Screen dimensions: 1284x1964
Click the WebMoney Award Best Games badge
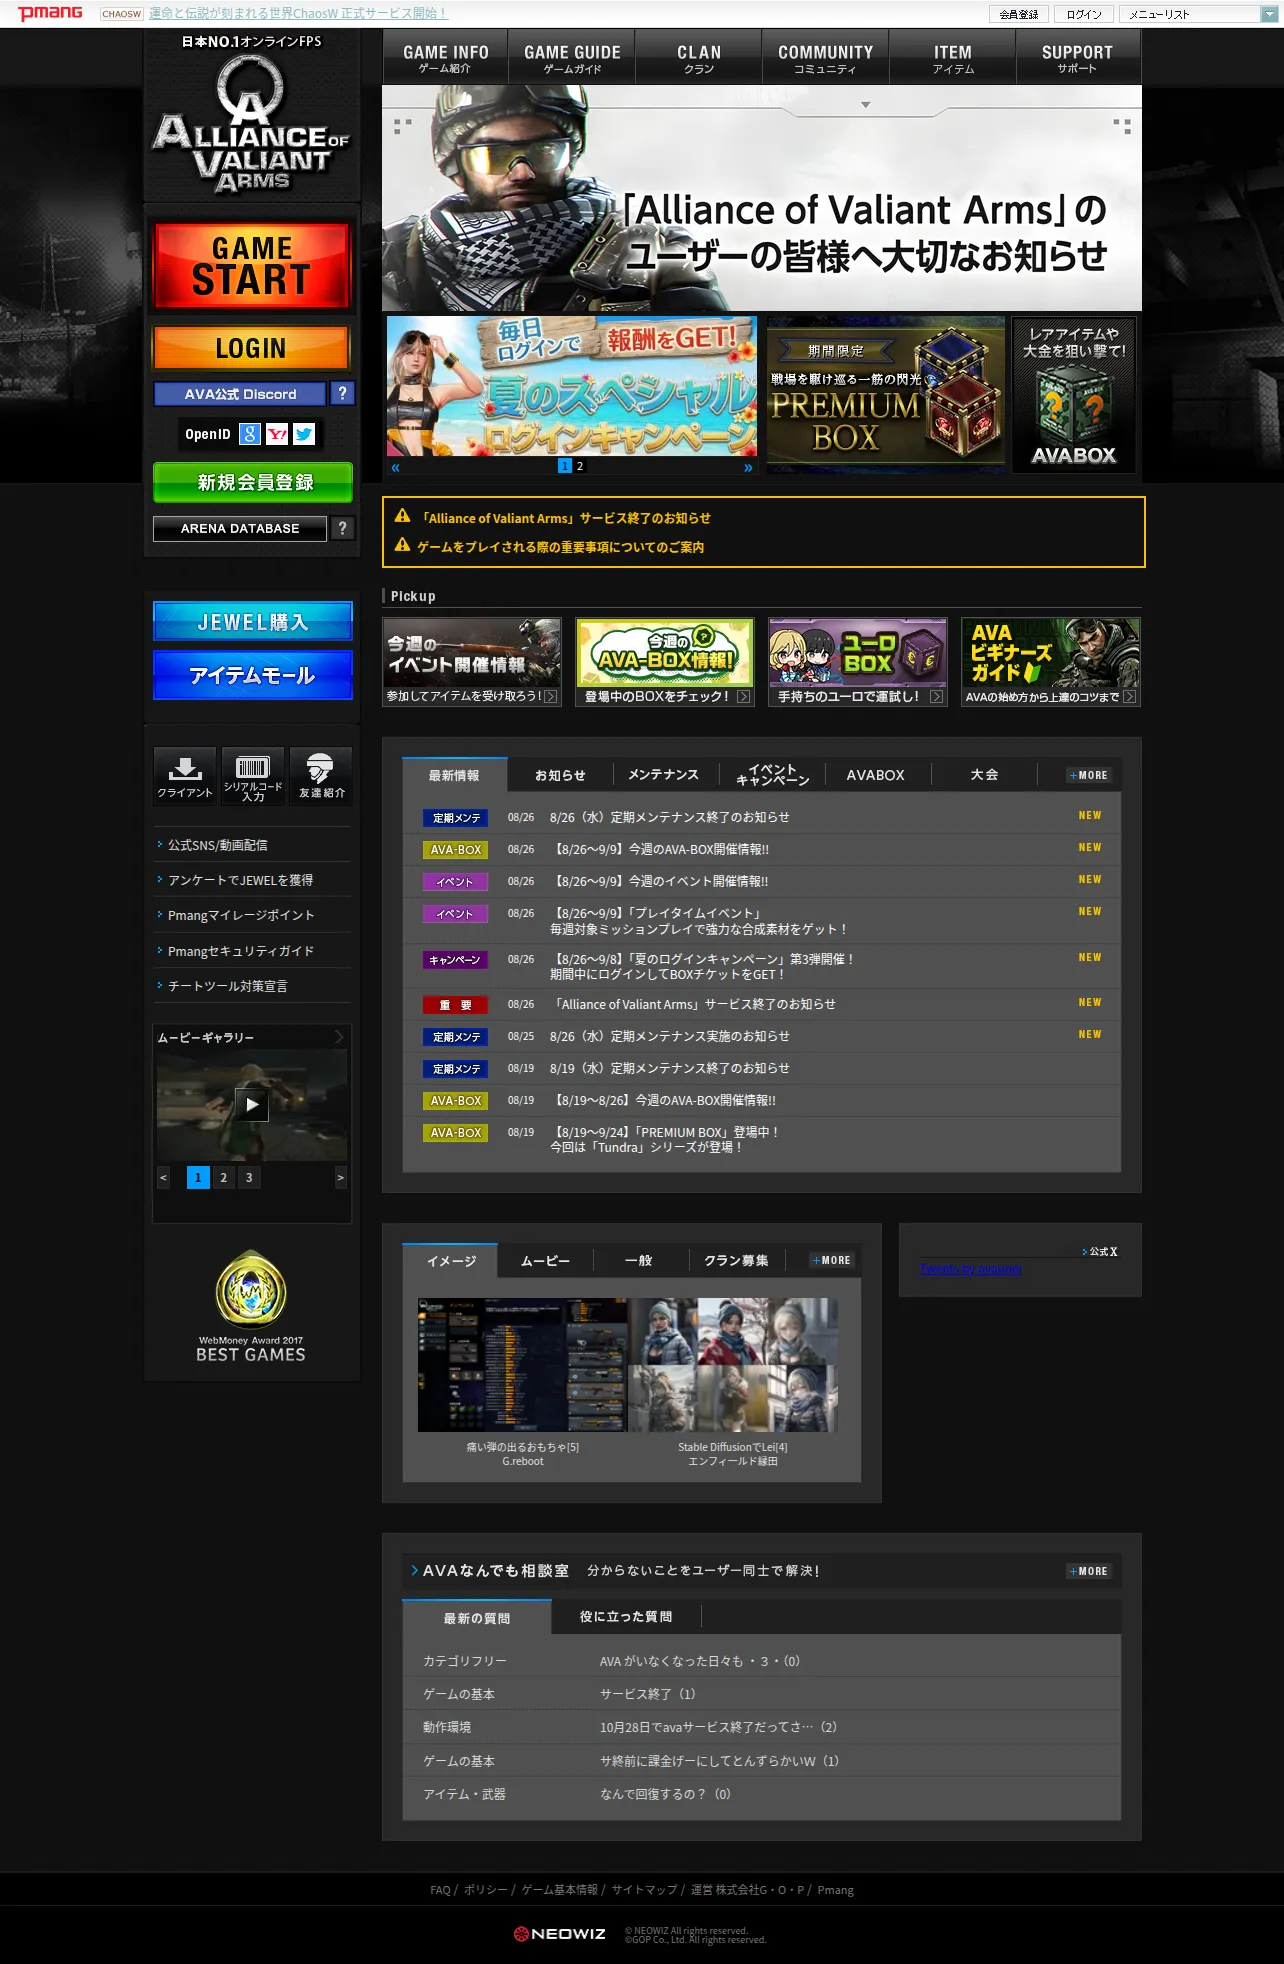[251, 1307]
